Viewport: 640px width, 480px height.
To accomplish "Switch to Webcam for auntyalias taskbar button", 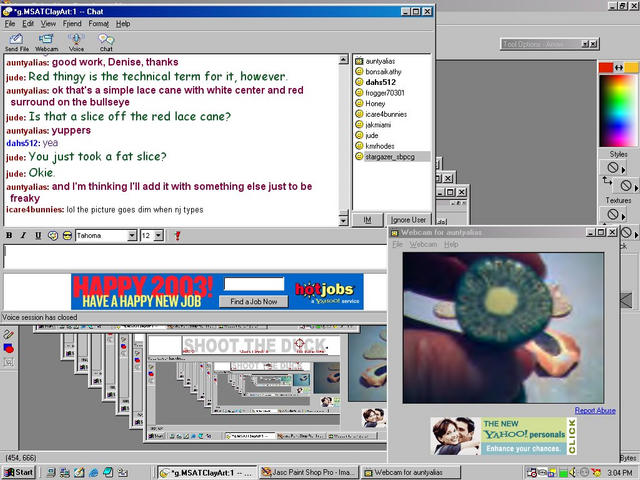I will click(411, 472).
